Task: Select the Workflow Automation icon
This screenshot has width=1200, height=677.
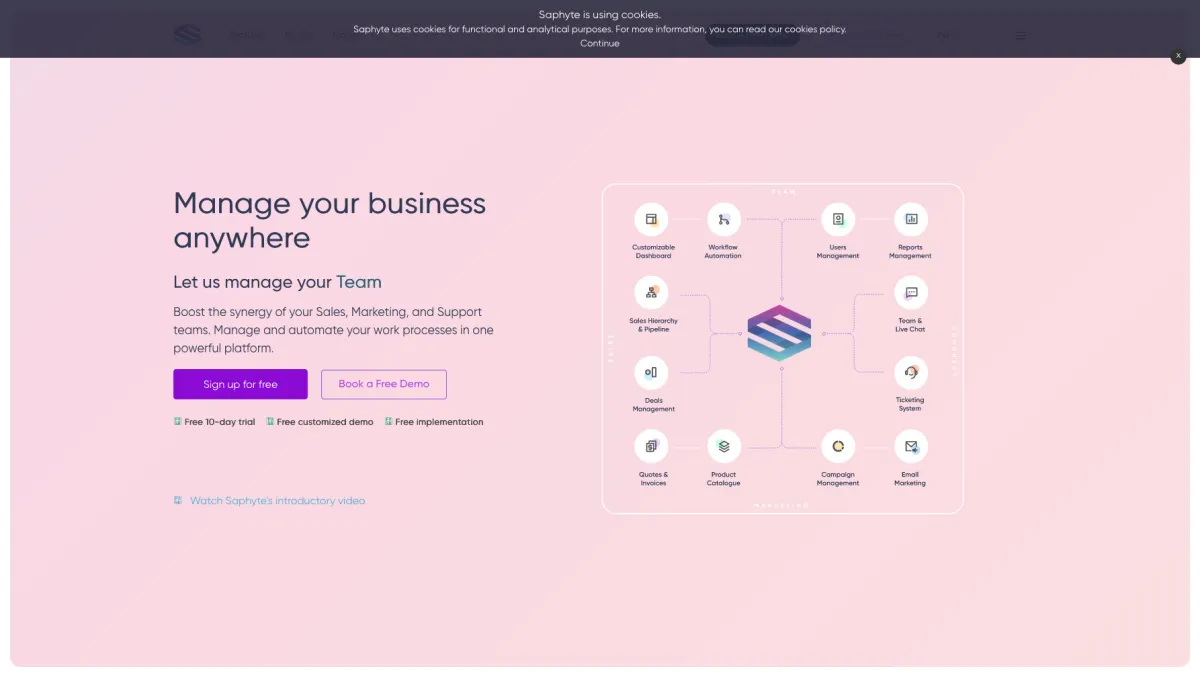Action: 723,219
